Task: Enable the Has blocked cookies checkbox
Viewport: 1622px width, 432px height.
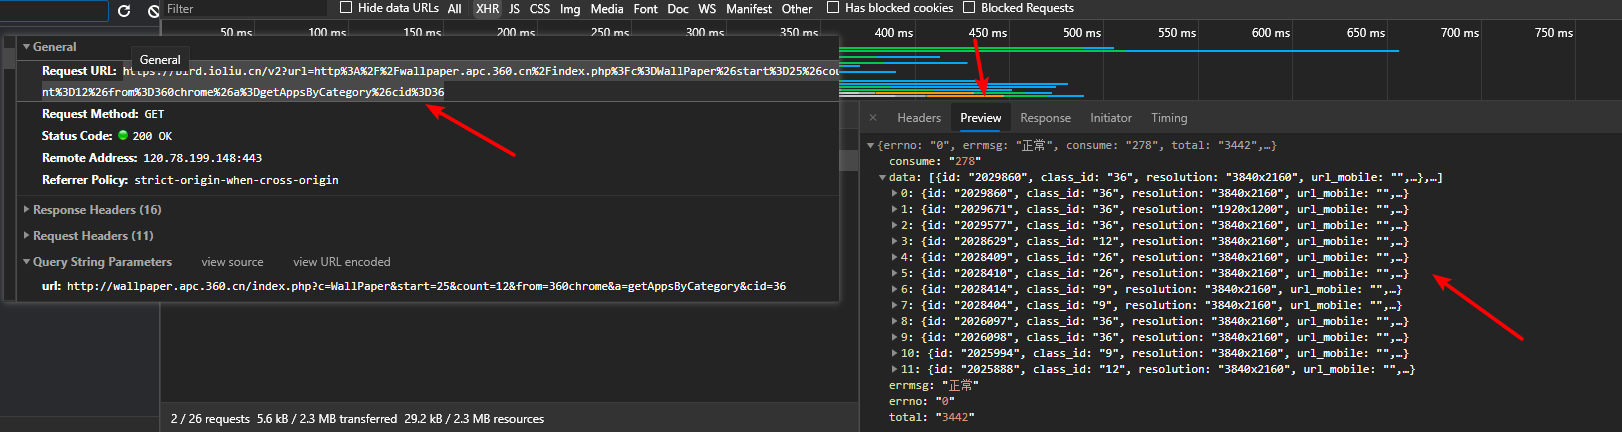Action: tap(833, 7)
